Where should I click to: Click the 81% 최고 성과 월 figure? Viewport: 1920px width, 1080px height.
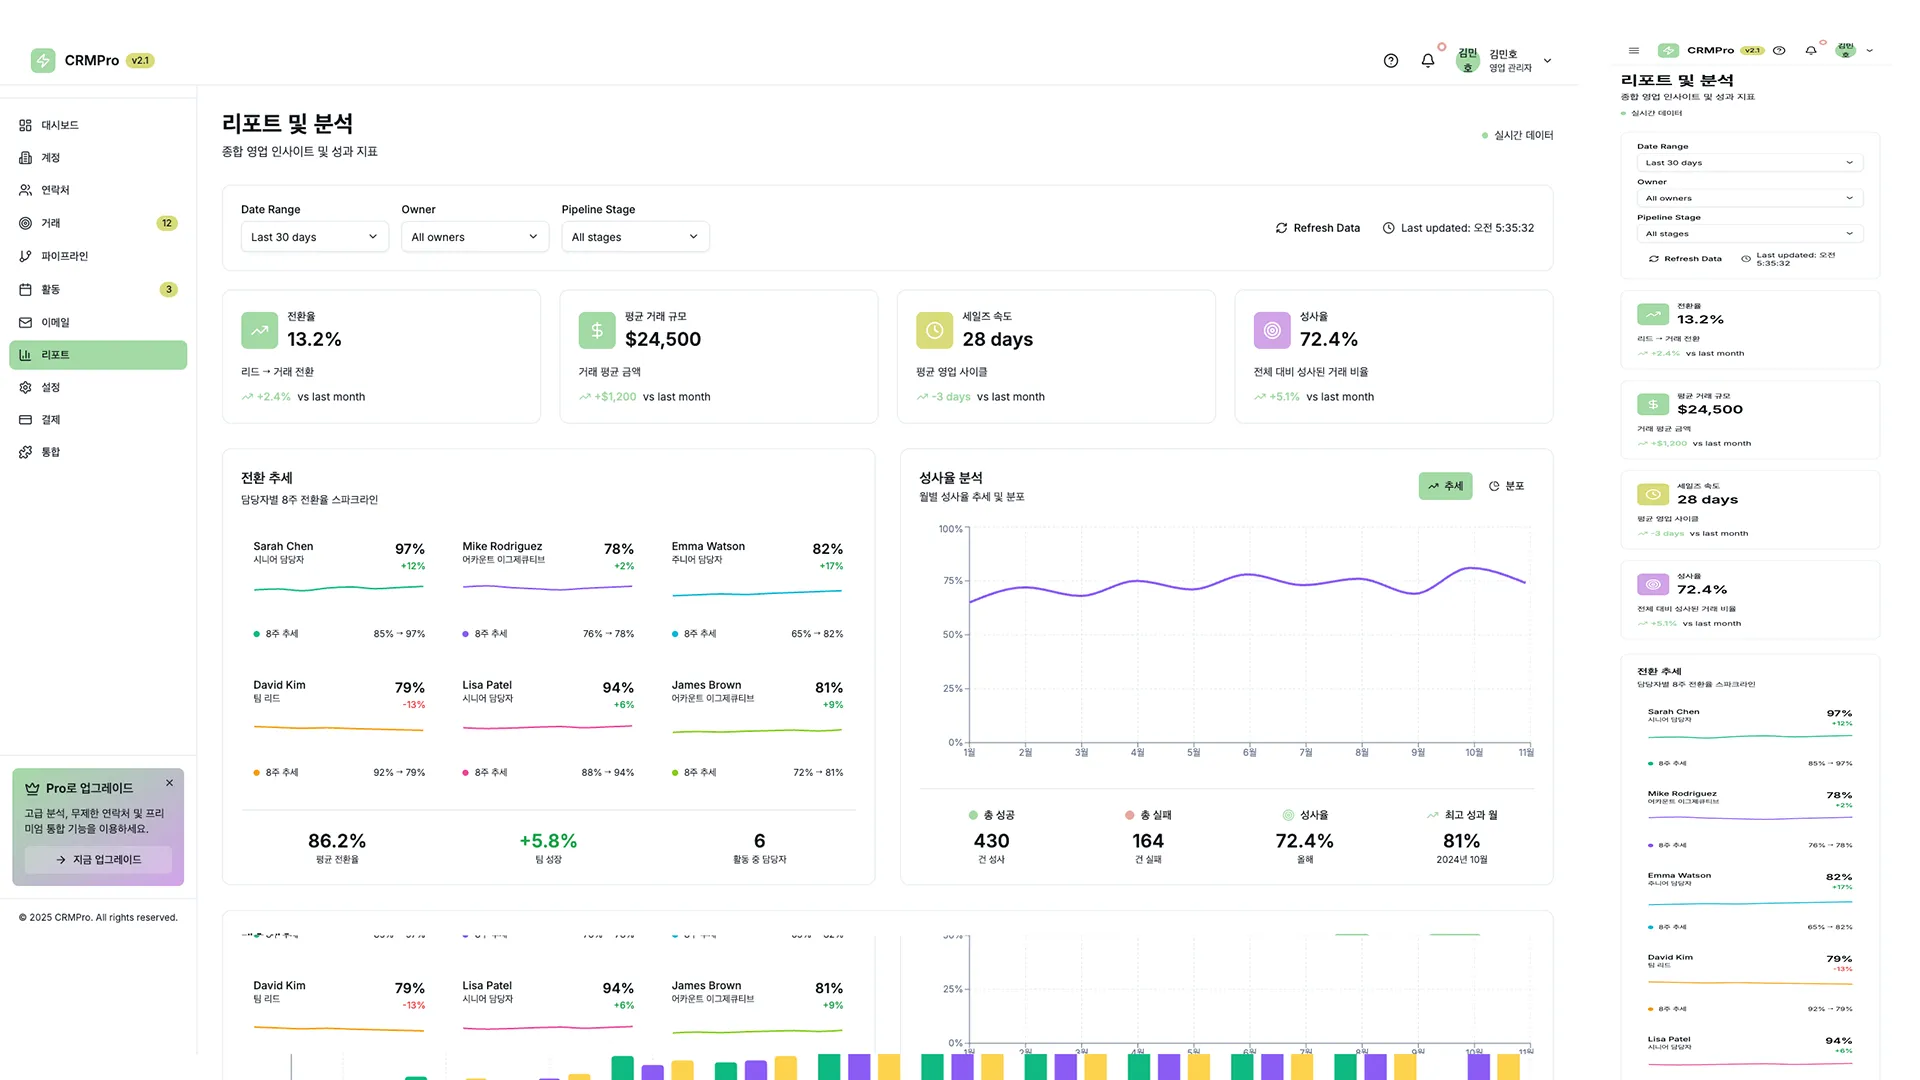pos(1462,841)
